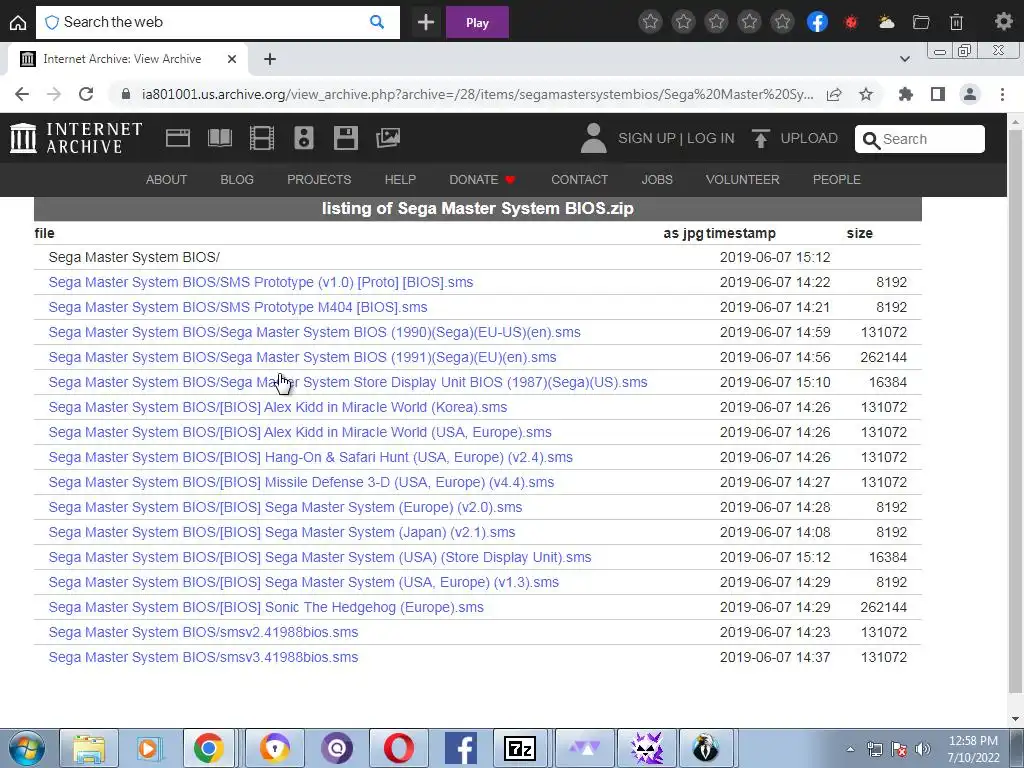Open Sega Master System BIOS (1991) file link
Viewport: 1024px width, 768px height.
pyautogui.click(x=302, y=357)
